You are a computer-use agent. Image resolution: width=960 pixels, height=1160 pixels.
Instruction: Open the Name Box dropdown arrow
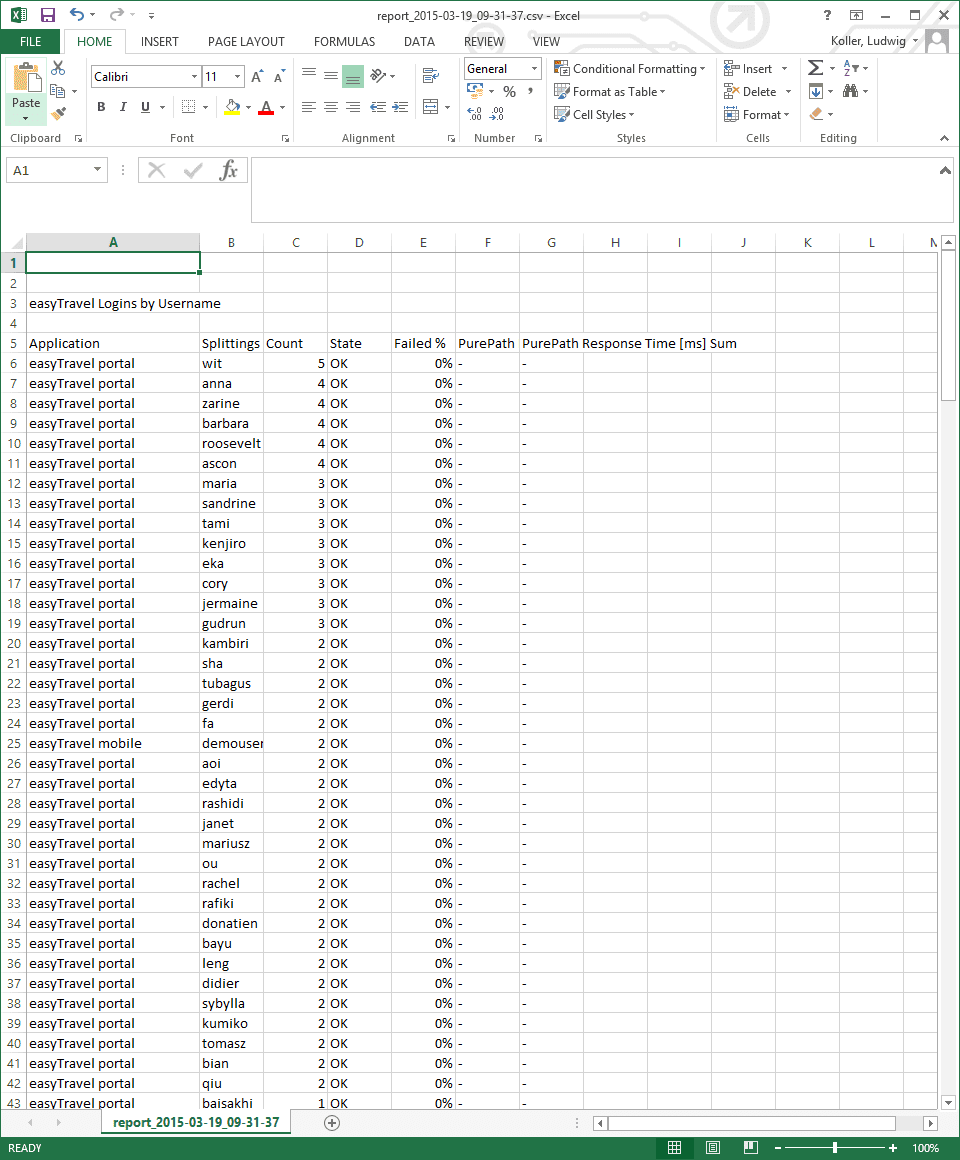(x=97, y=170)
